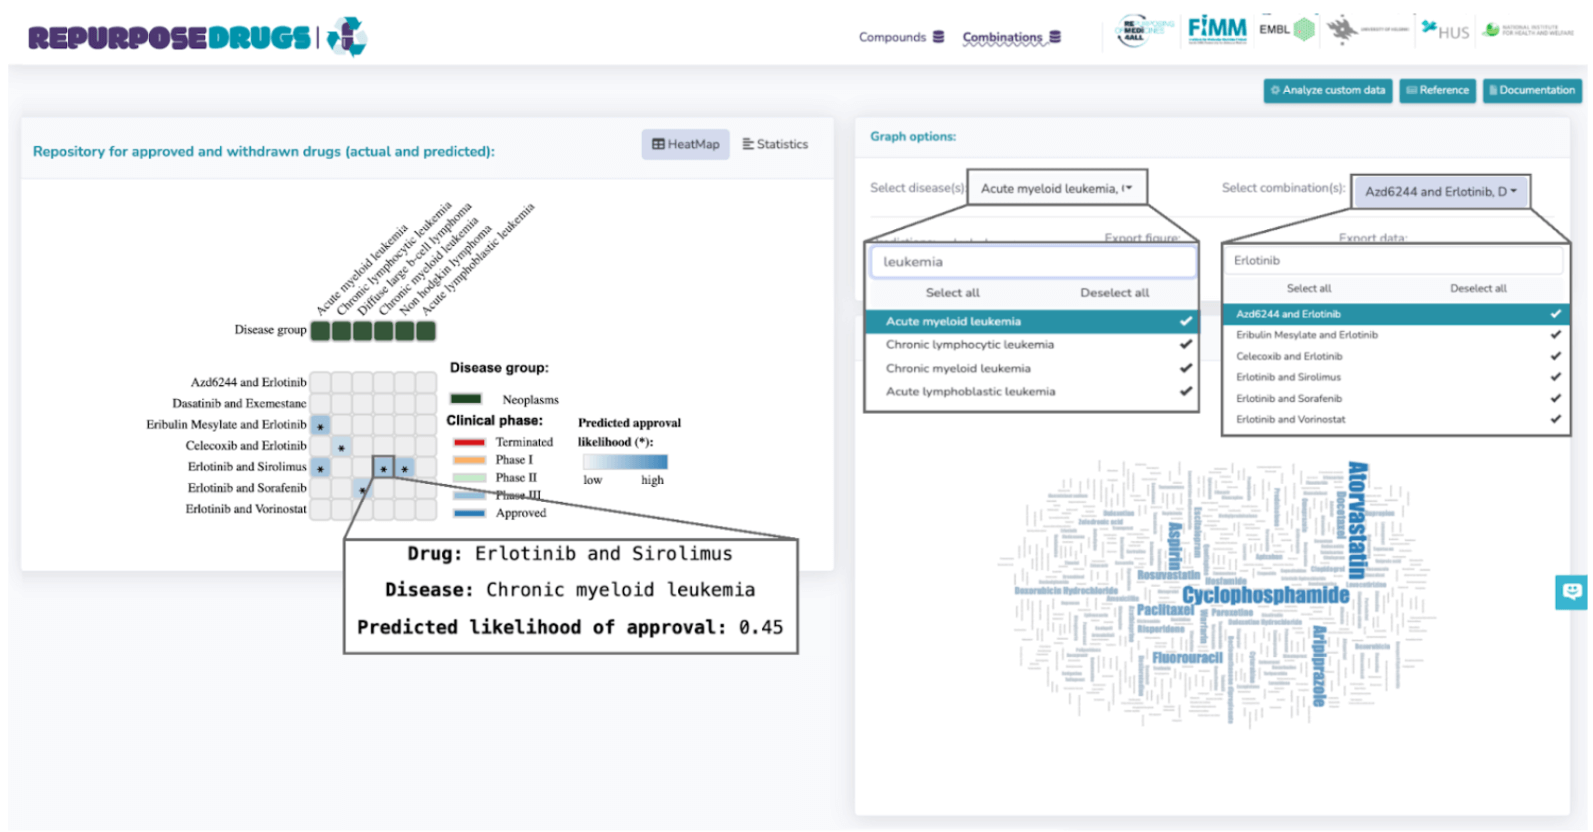Click the FIMM logo in header
This screenshot has height=832, width=1593.
(x=1216, y=29)
